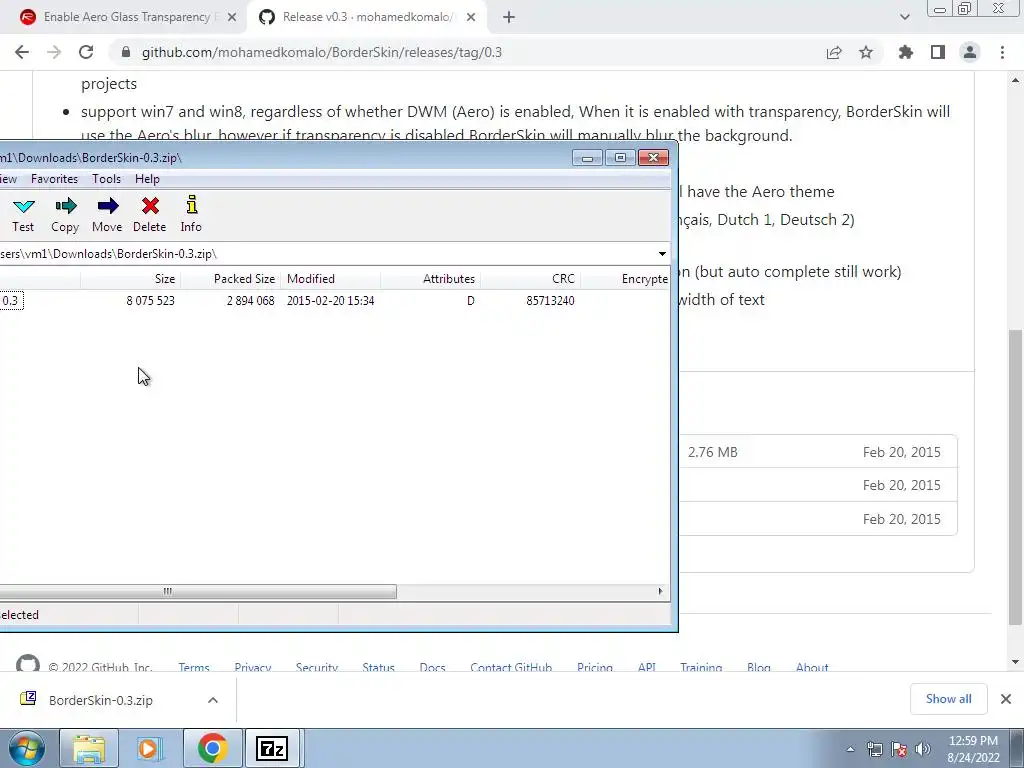
Task: Open the Windows Start button
Action: pos(27,748)
